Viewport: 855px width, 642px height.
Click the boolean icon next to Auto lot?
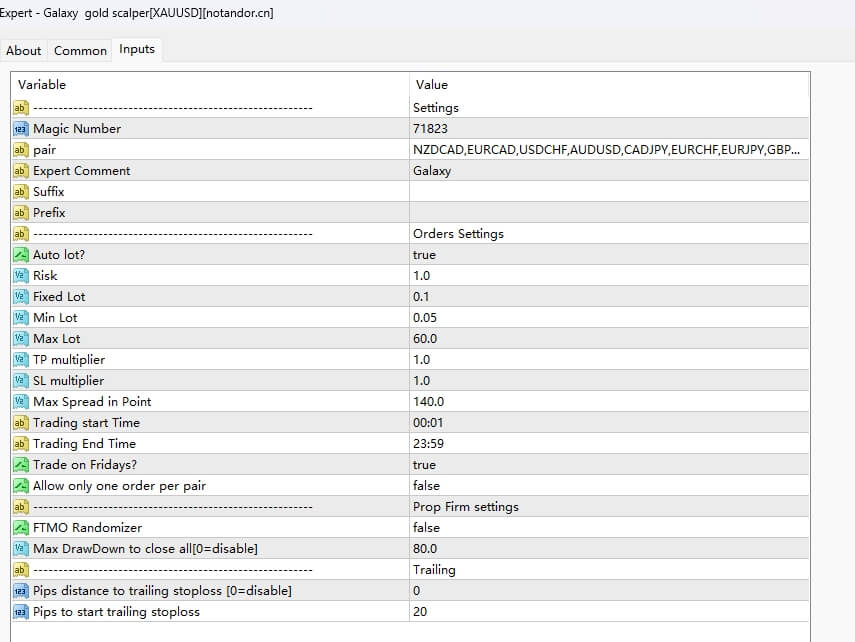coord(20,255)
